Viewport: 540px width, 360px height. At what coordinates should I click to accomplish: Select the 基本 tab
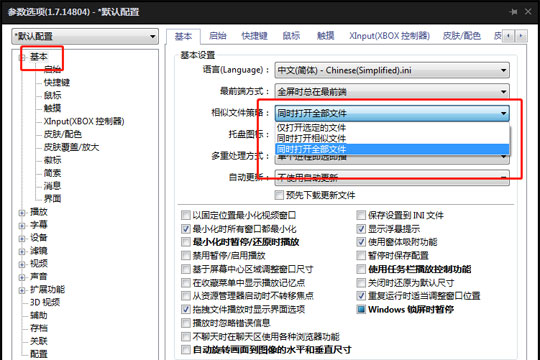183,36
